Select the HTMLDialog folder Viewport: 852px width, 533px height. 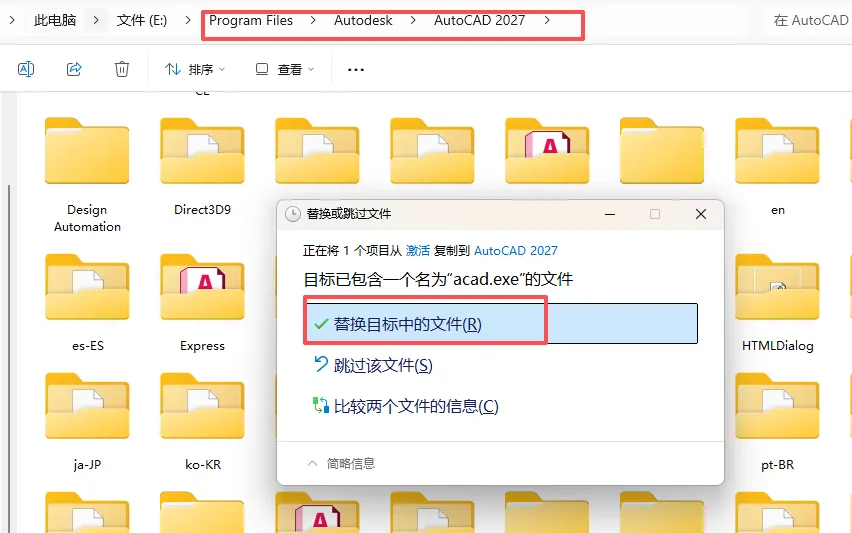[x=778, y=304]
